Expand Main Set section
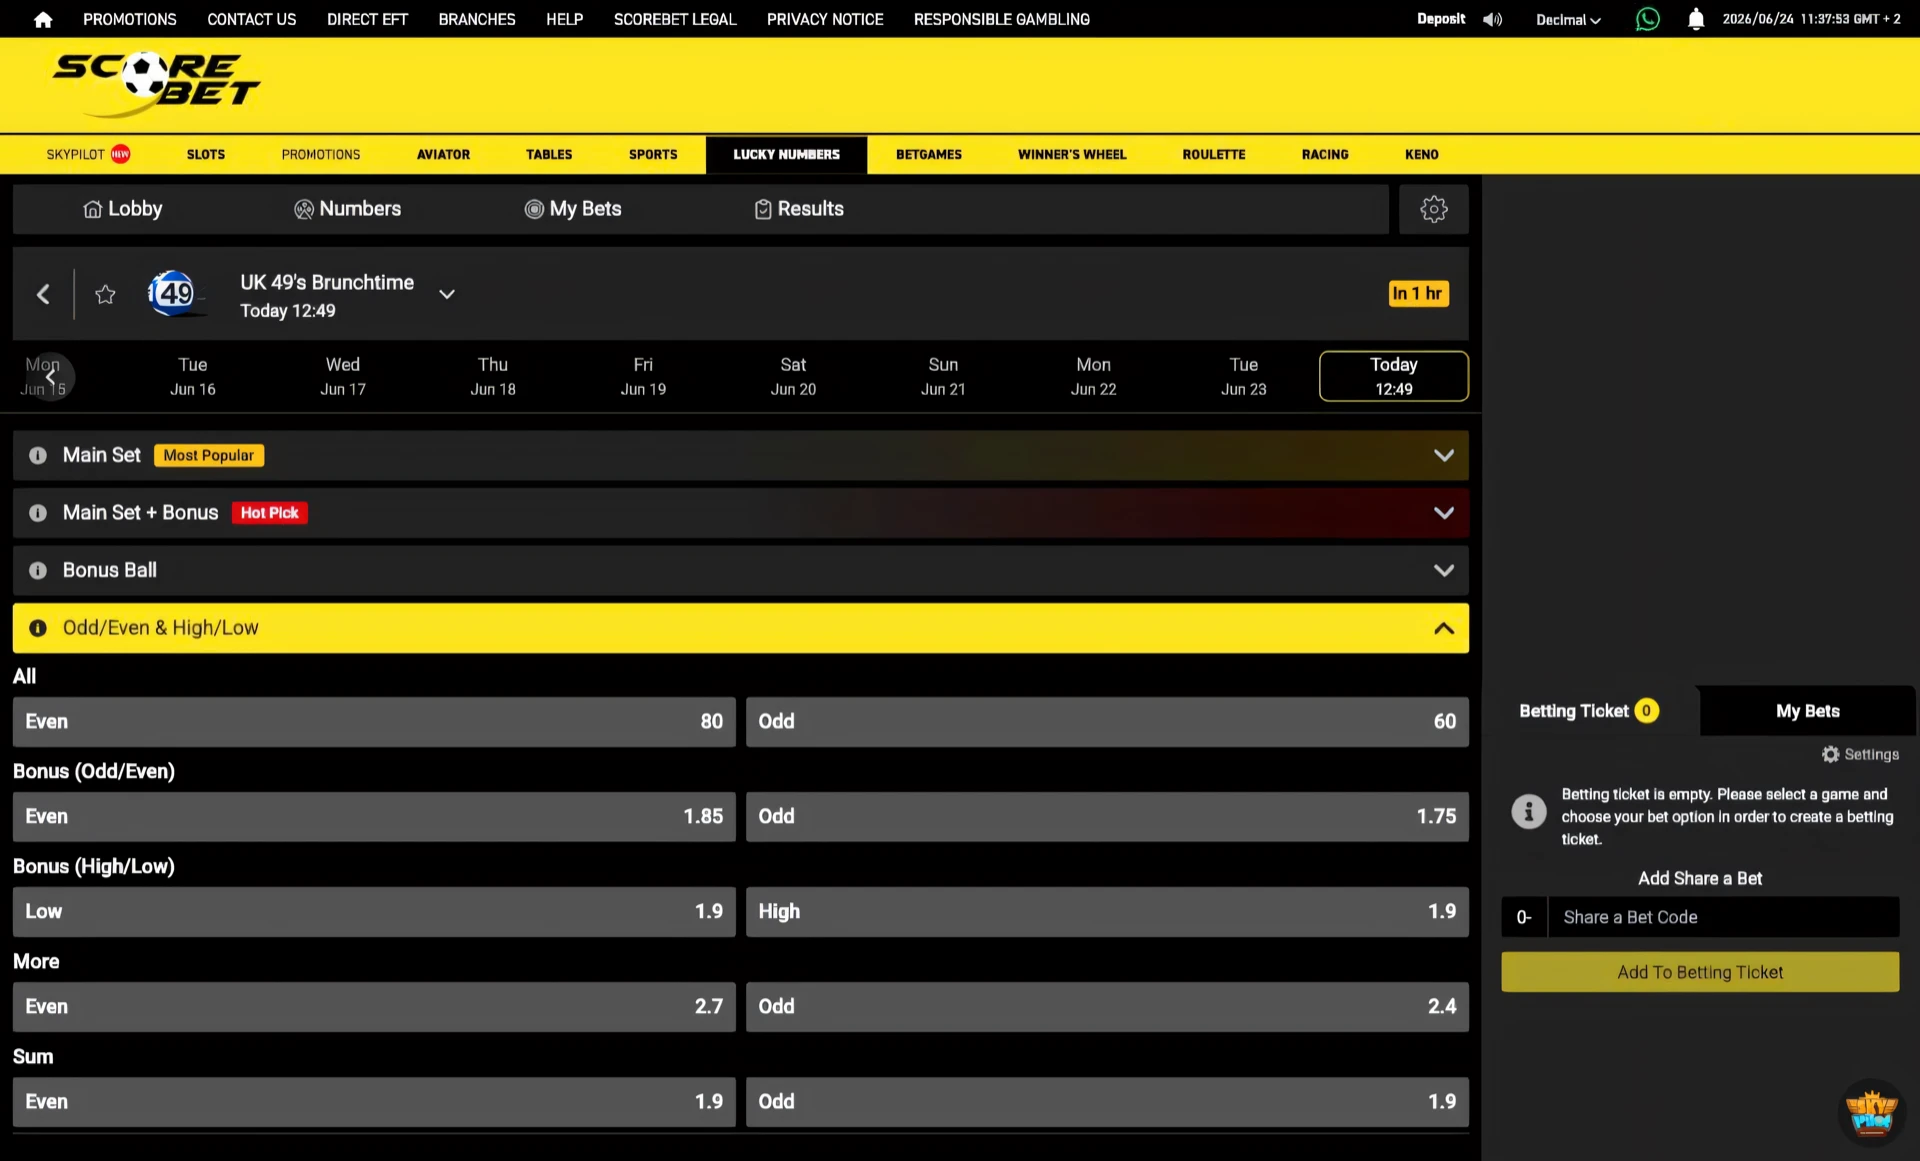This screenshot has height=1161, width=1920. [1443, 455]
